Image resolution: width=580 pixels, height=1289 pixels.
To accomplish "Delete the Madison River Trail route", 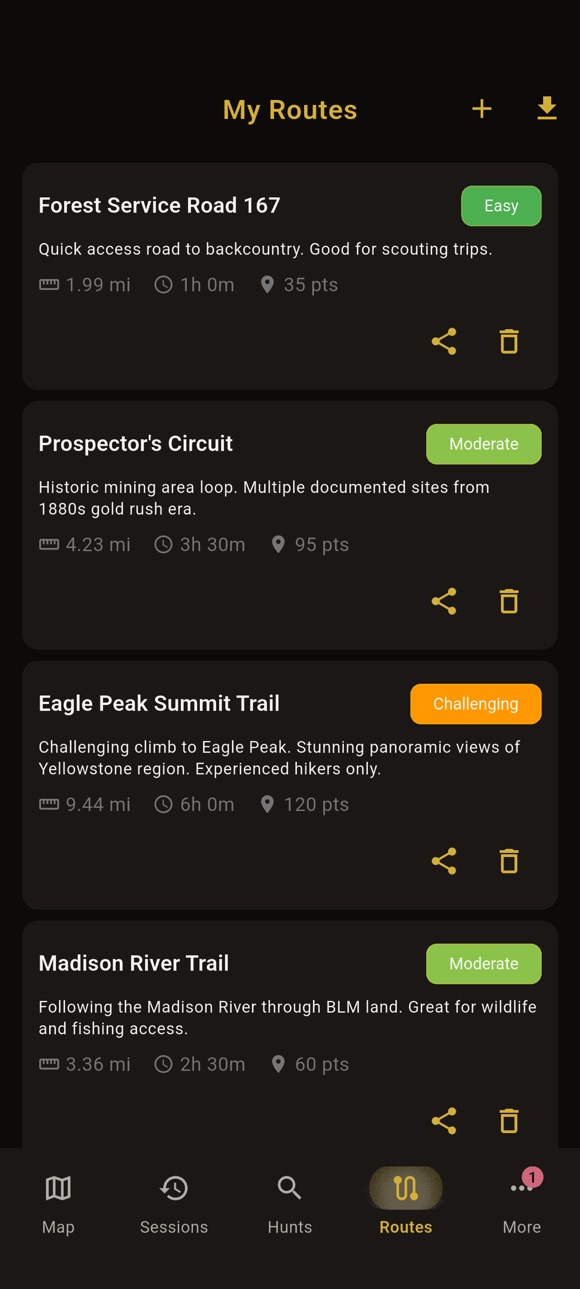I will (508, 1121).
